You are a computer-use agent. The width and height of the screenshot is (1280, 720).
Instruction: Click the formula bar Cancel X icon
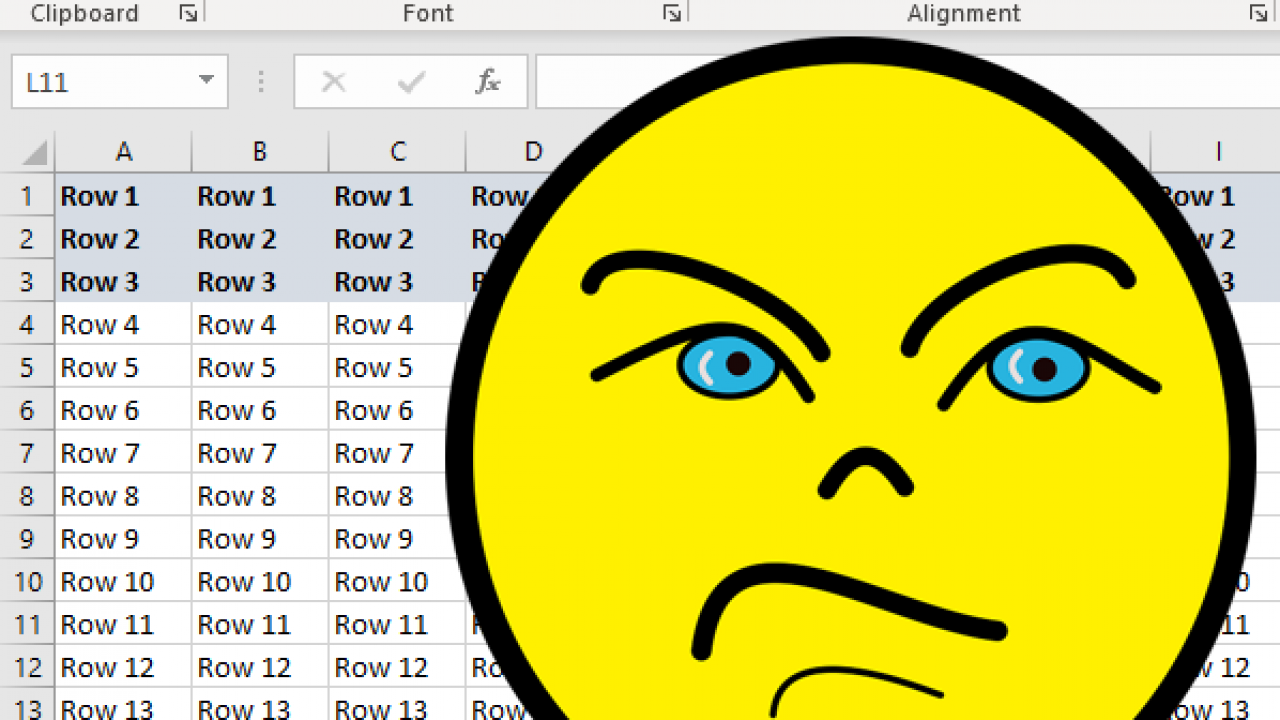click(334, 82)
